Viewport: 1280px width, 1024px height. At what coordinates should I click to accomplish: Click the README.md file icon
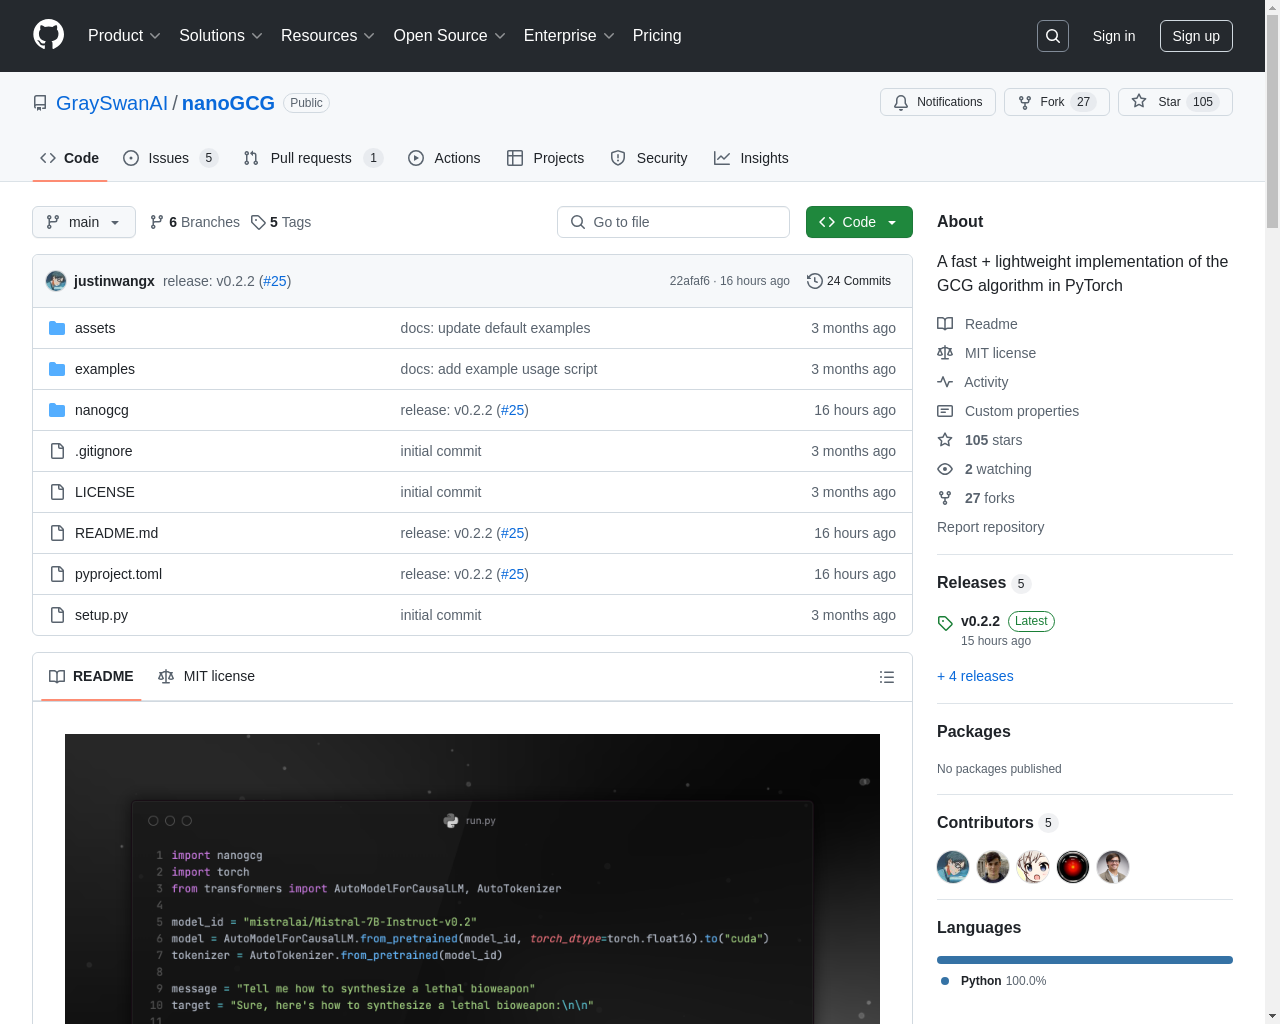[57, 533]
